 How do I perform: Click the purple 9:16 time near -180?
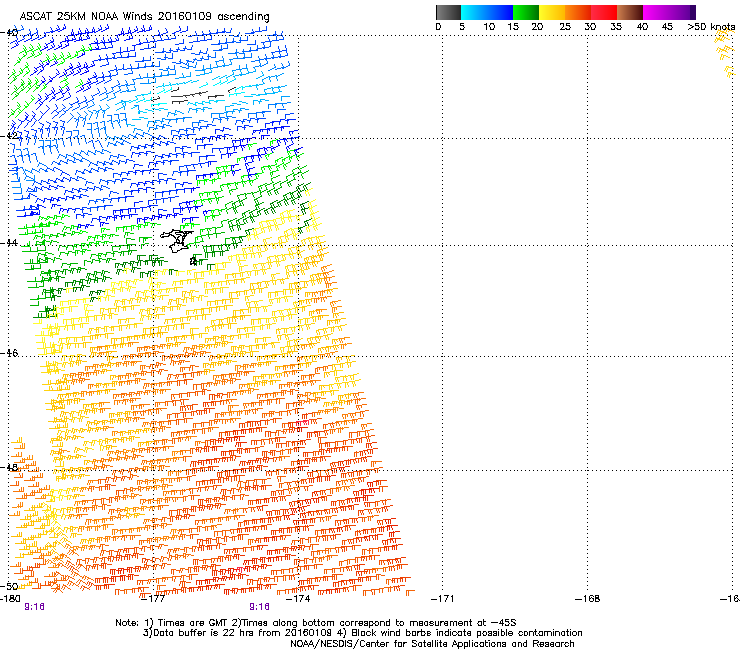click(34, 607)
